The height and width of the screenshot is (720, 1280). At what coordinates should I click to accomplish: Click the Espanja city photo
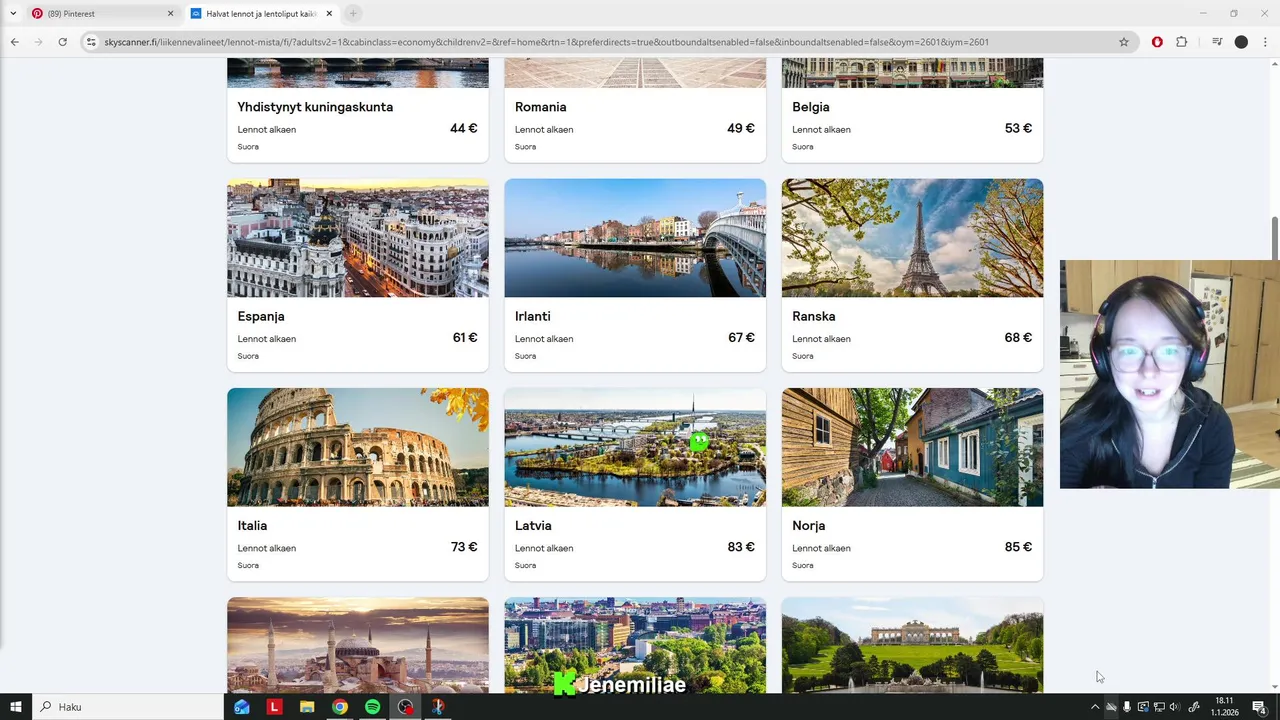pos(358,238)
